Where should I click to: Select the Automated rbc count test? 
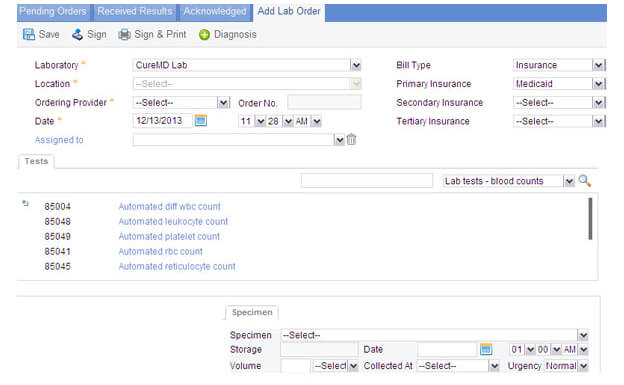(160, 251)
